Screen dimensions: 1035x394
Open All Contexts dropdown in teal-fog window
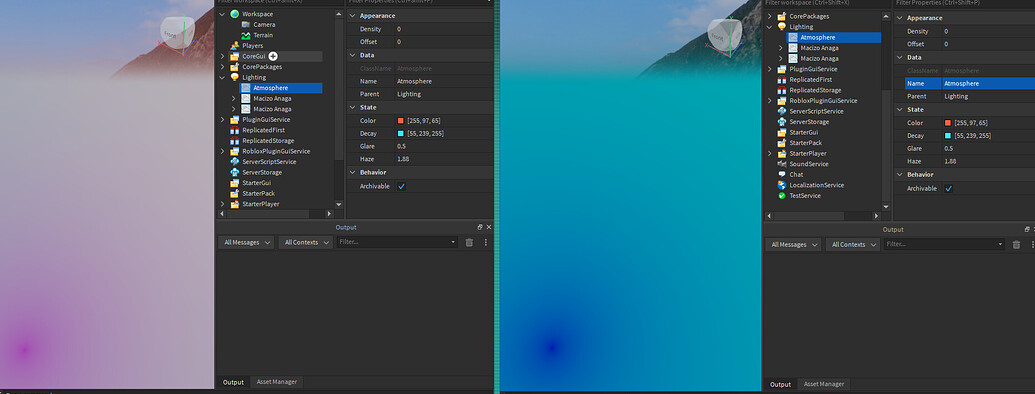tap(853, 244)
